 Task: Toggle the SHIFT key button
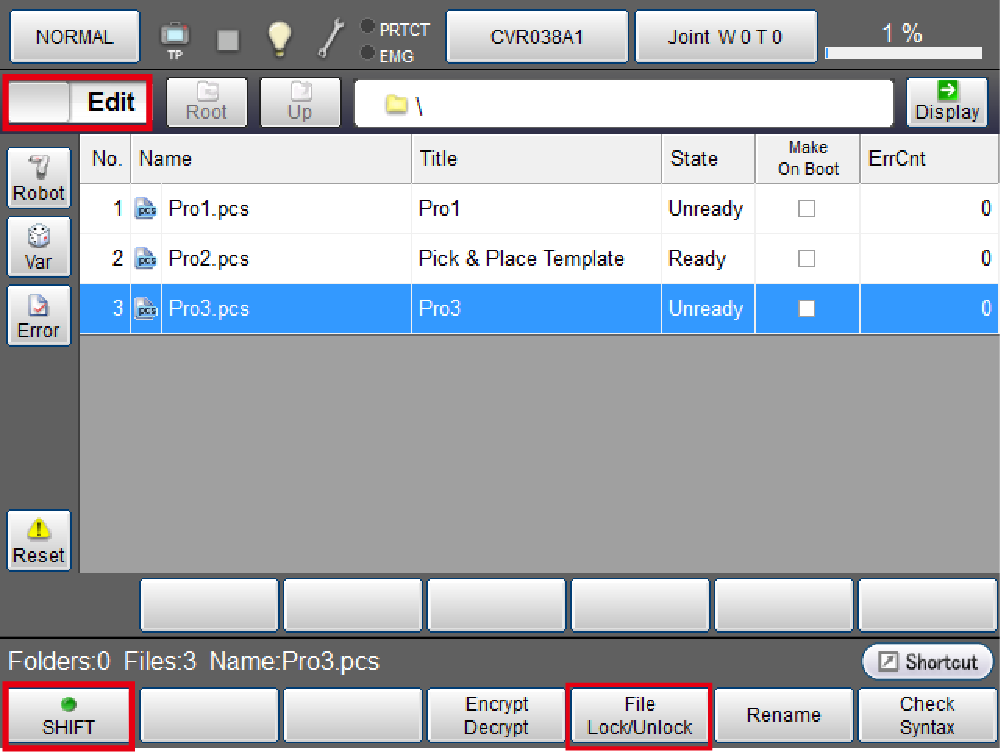(x=69, y=716)
